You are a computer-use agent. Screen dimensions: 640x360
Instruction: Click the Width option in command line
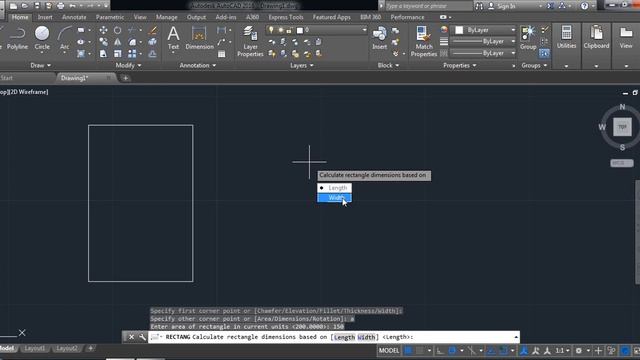[x=366, y=337]
